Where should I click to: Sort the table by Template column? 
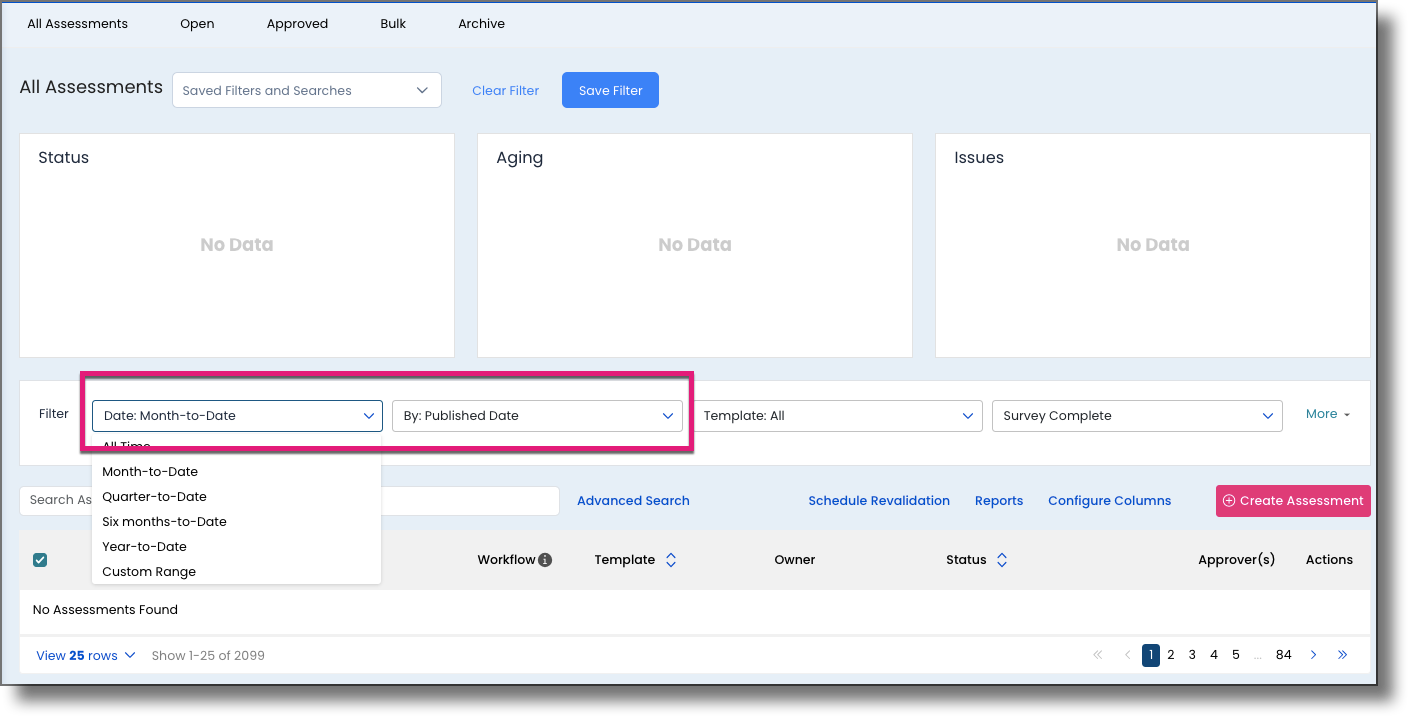click(670, 559)
